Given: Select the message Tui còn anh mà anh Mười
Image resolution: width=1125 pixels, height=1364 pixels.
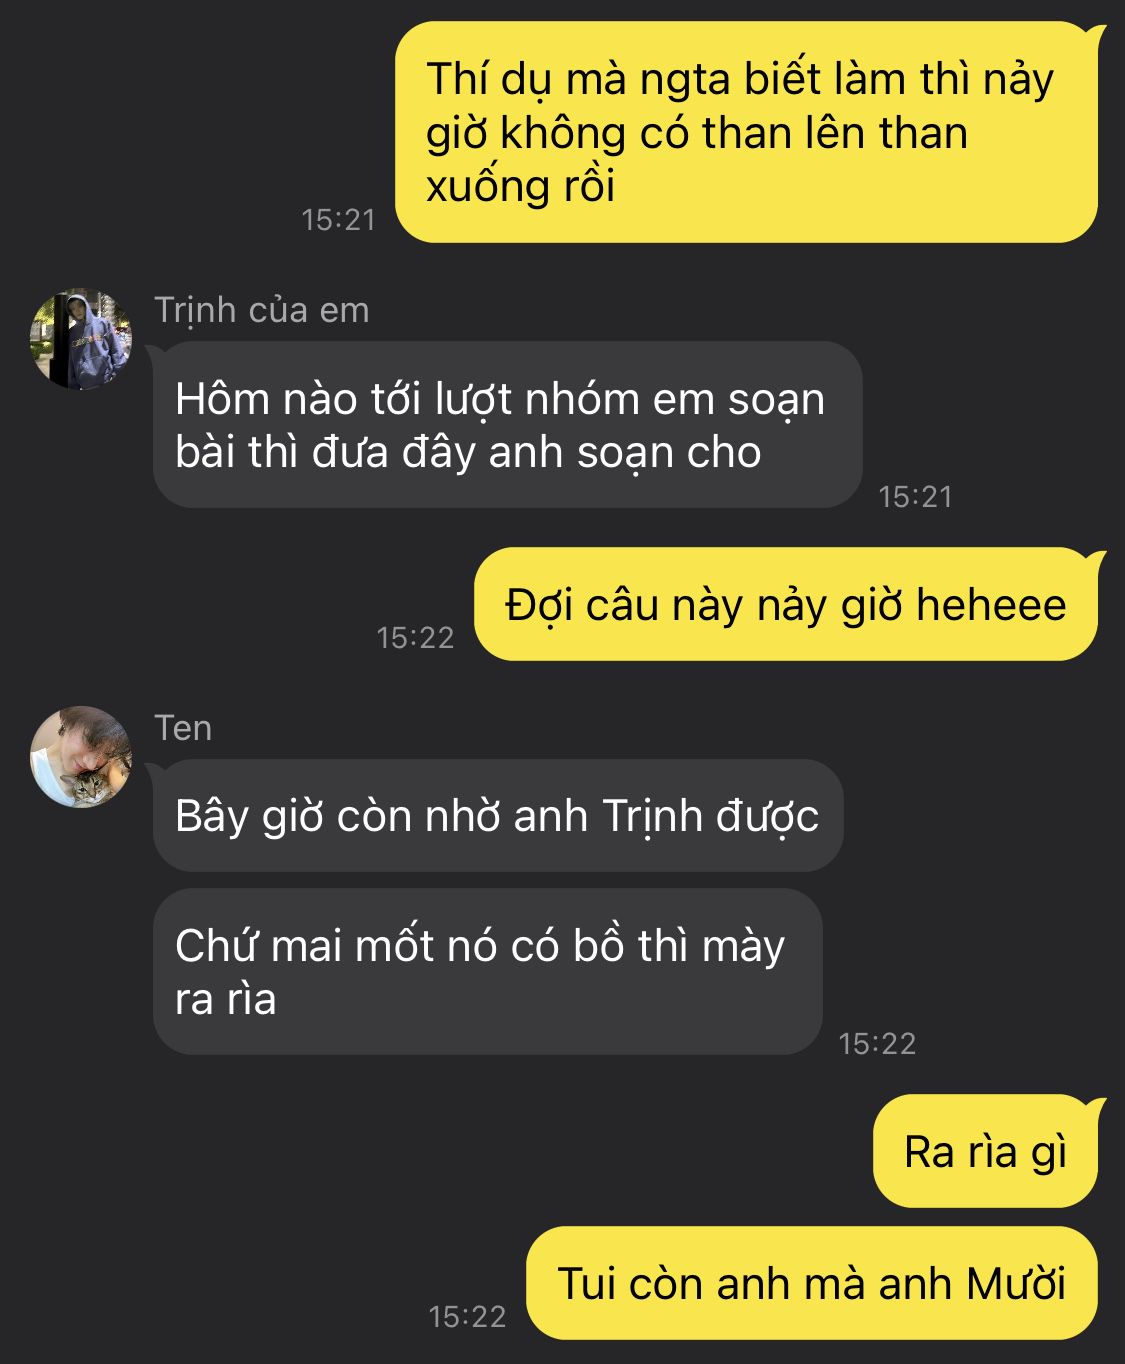Looking at the screenshot, I should (x=814, y=1283).
